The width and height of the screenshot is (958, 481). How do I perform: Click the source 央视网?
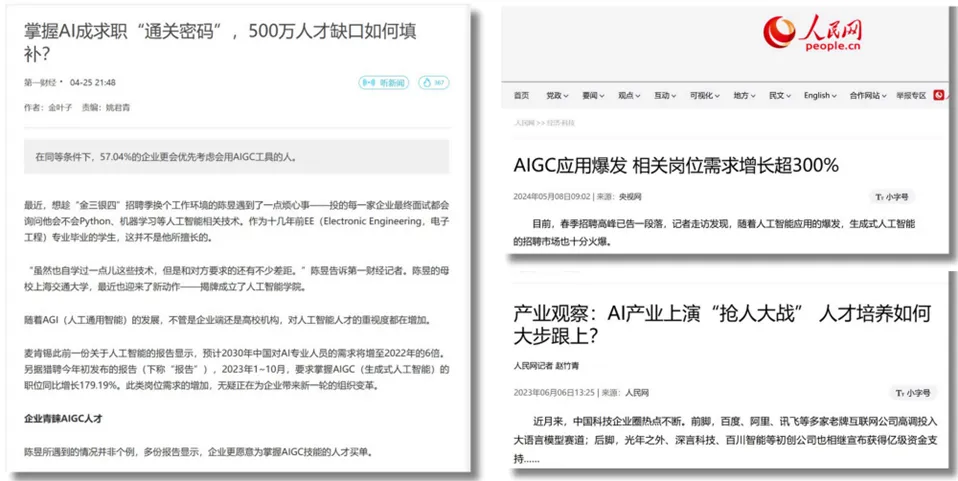click(x=632, y=197)
